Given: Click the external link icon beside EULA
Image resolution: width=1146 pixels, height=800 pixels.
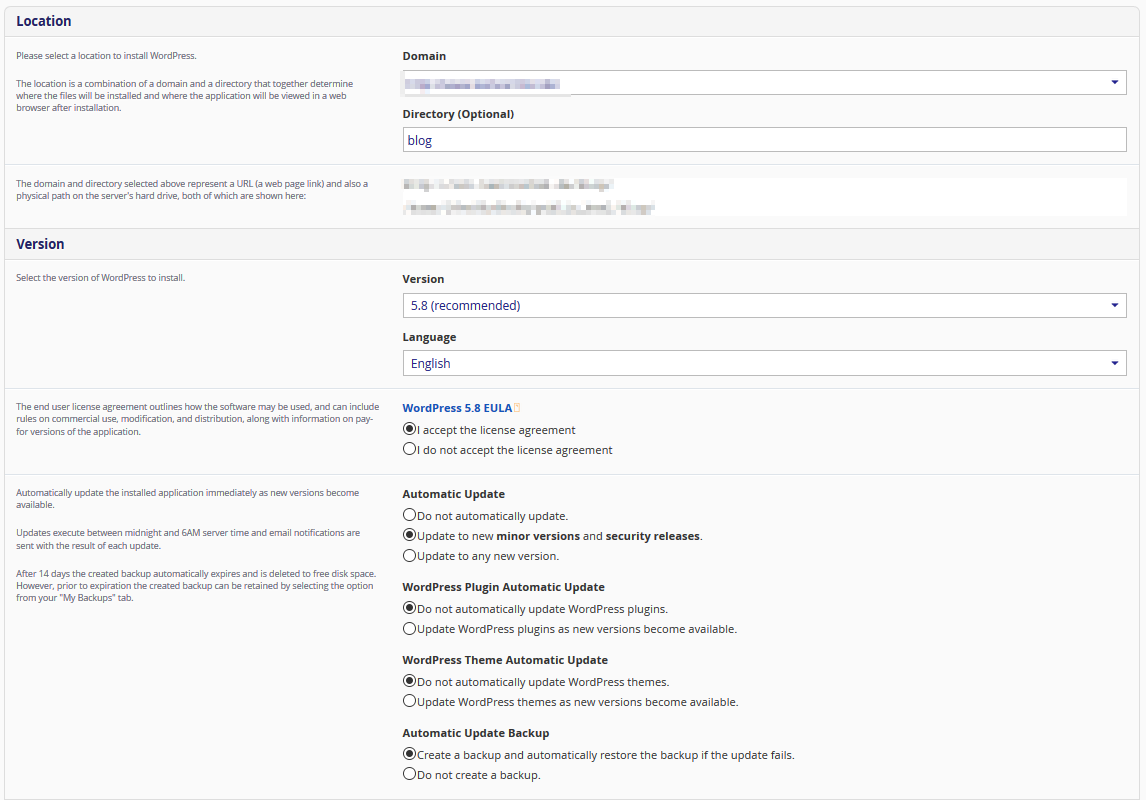Looking at the screenshot, I should pyautogui.click(x=517, y=408).
